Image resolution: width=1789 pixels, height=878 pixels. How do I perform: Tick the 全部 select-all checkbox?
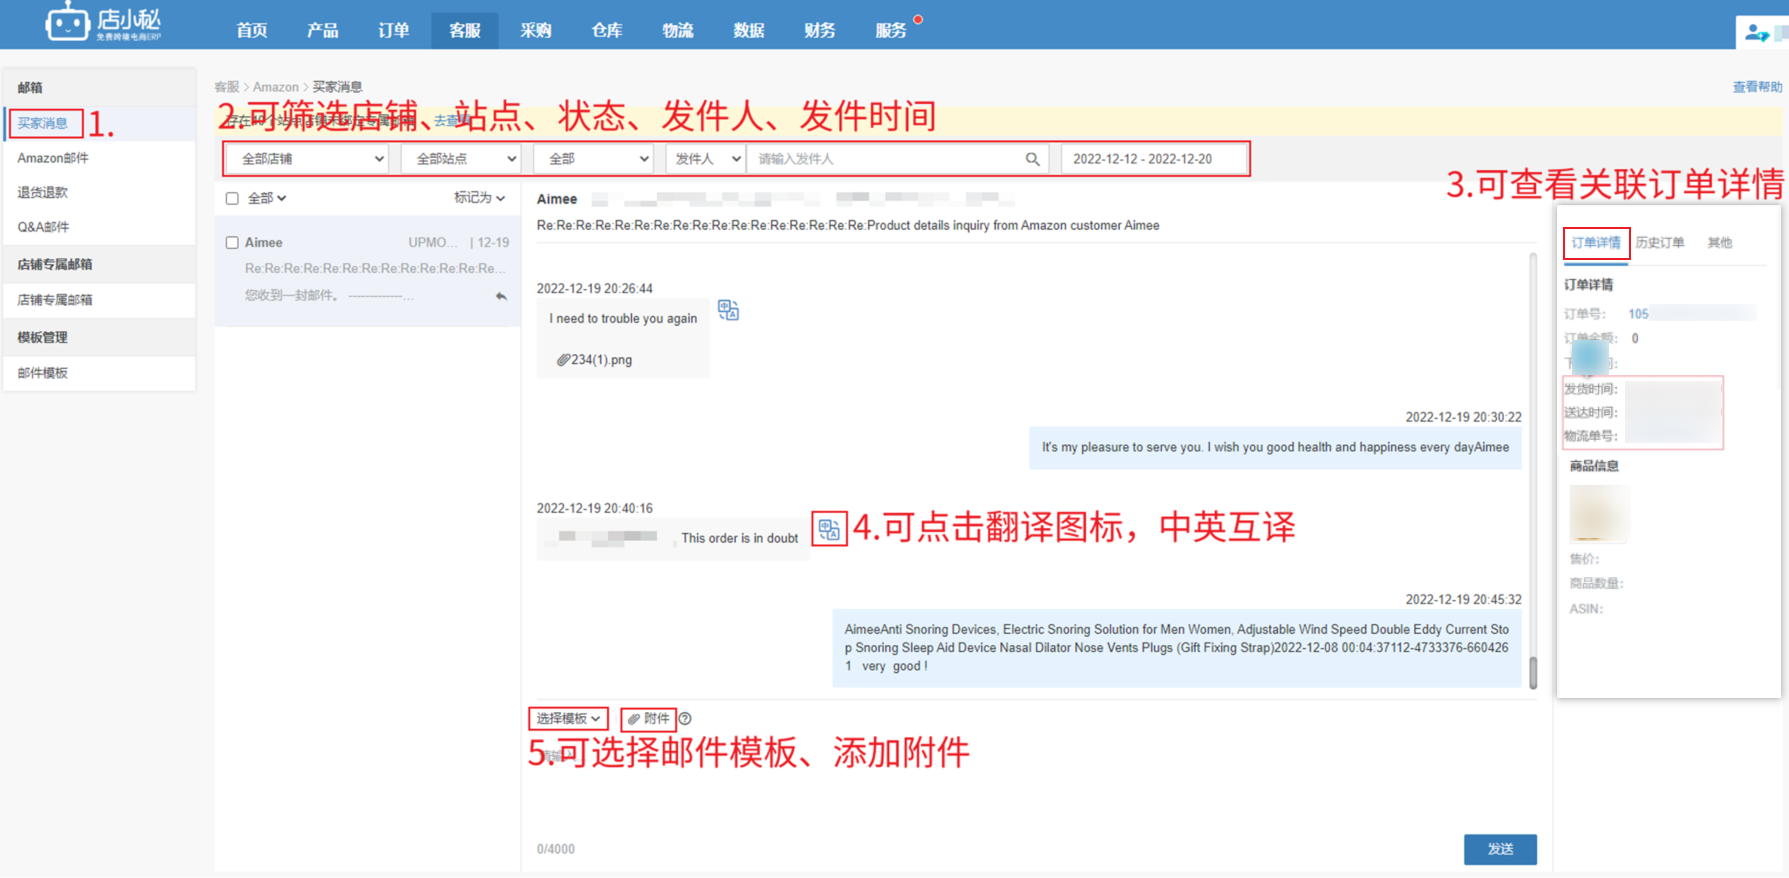click(232, 198)
